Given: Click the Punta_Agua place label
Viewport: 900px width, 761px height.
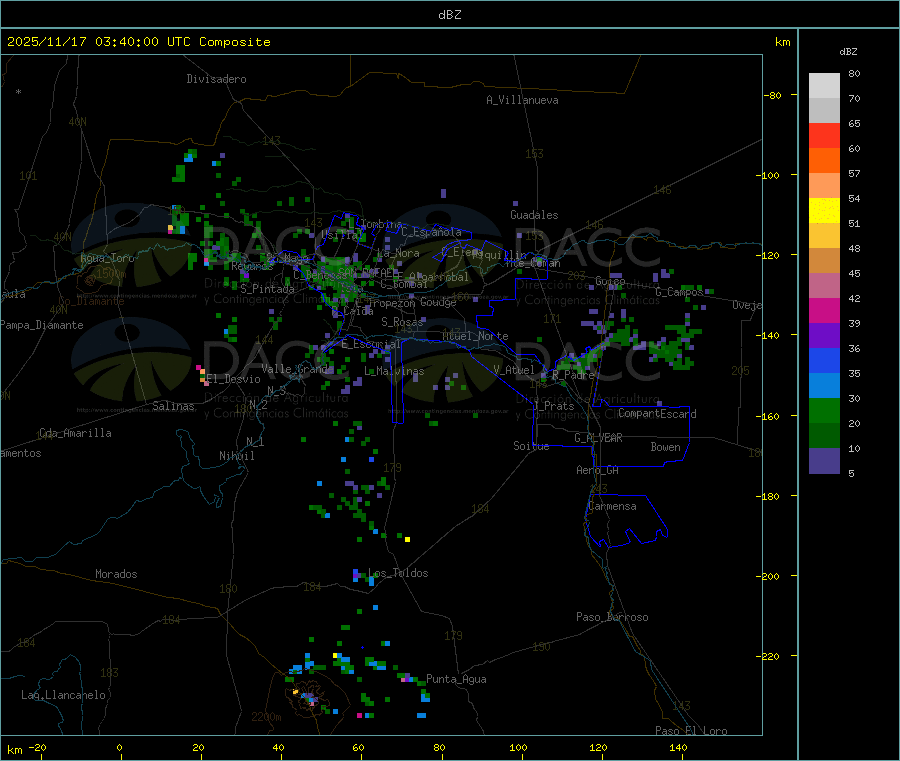Looking at the screenshot, I should coord(456,679).
